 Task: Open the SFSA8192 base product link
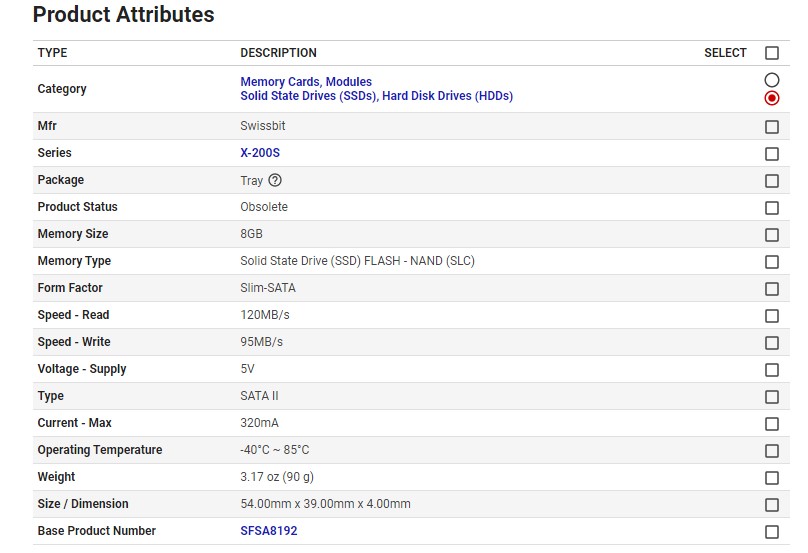[x=268, y=531]
